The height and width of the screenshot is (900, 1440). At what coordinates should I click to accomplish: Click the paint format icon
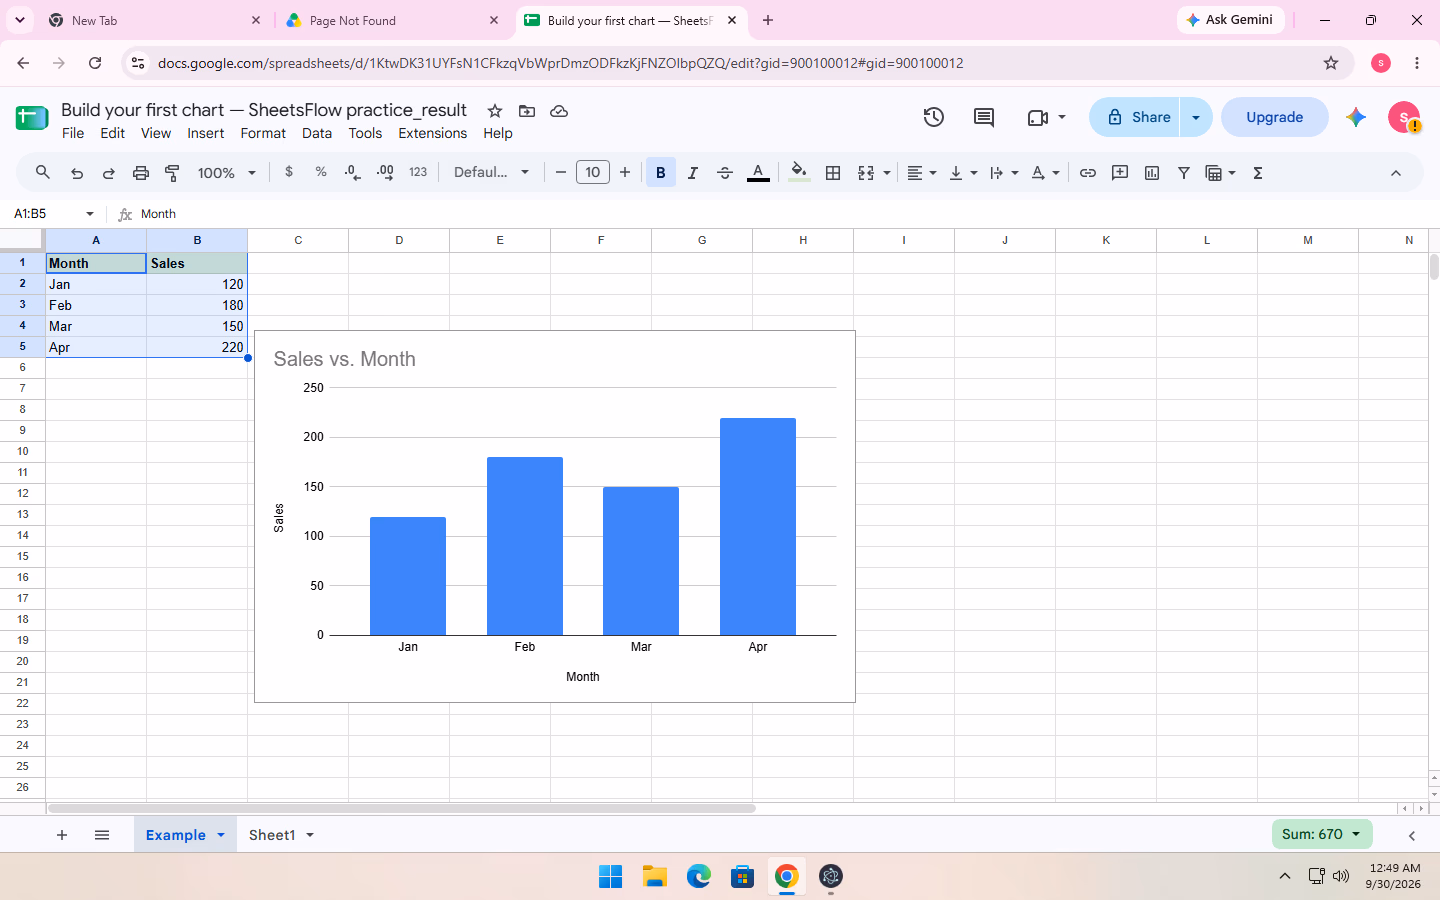(x=172, y=173)
